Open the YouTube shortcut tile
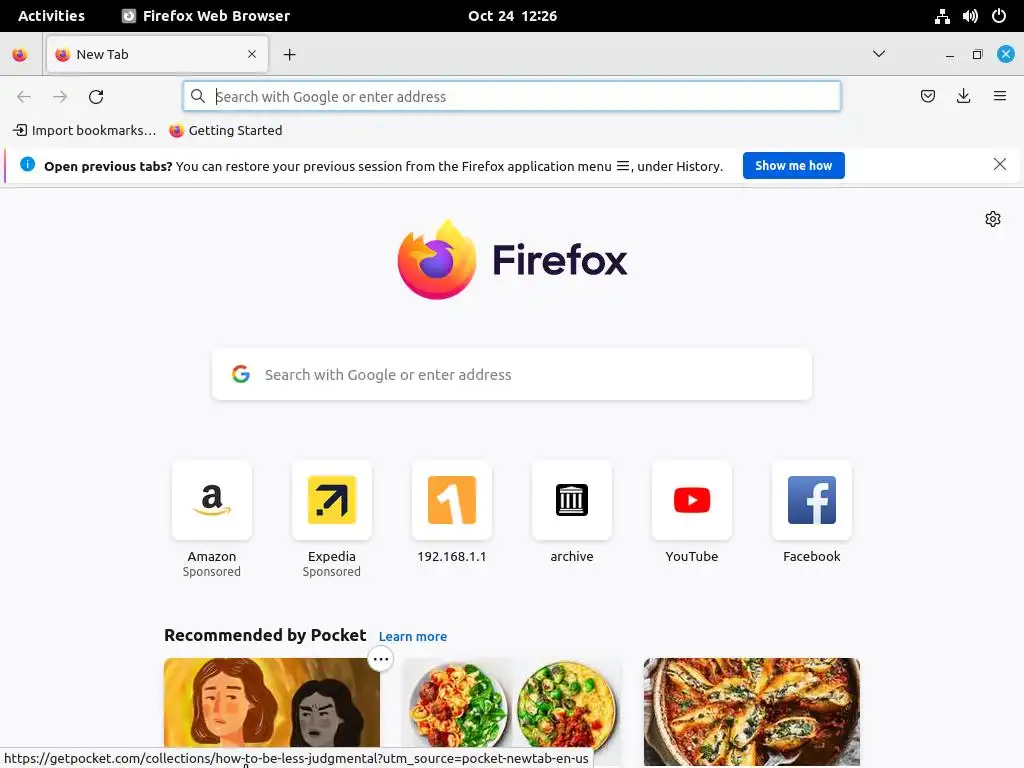 (x=692, y=500)
